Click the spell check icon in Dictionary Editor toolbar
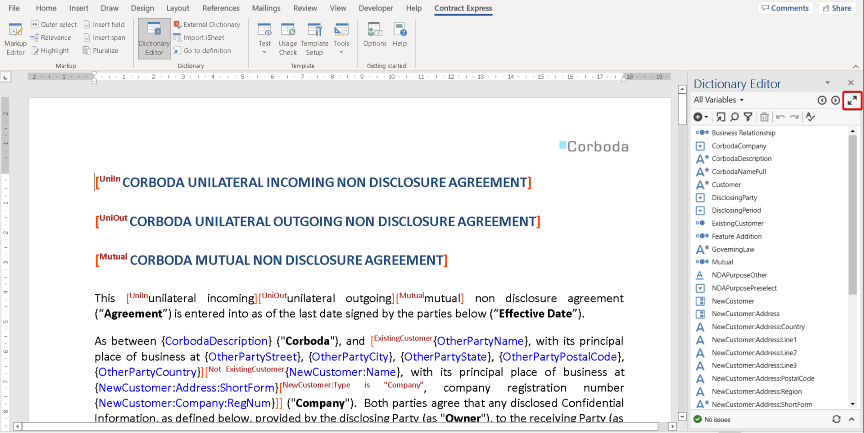Screen dimensions: 864x433 811,117
